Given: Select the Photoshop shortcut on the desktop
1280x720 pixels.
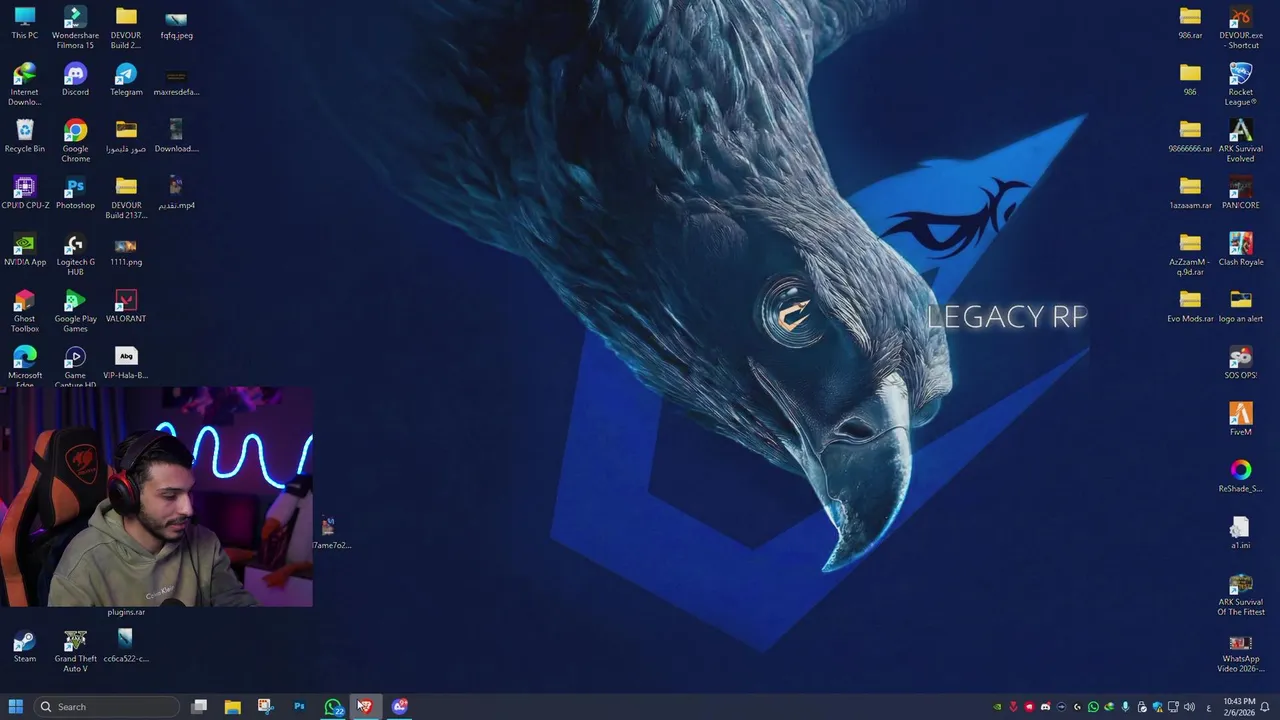Looking at the screenshot, I should (x=75, y=194).
